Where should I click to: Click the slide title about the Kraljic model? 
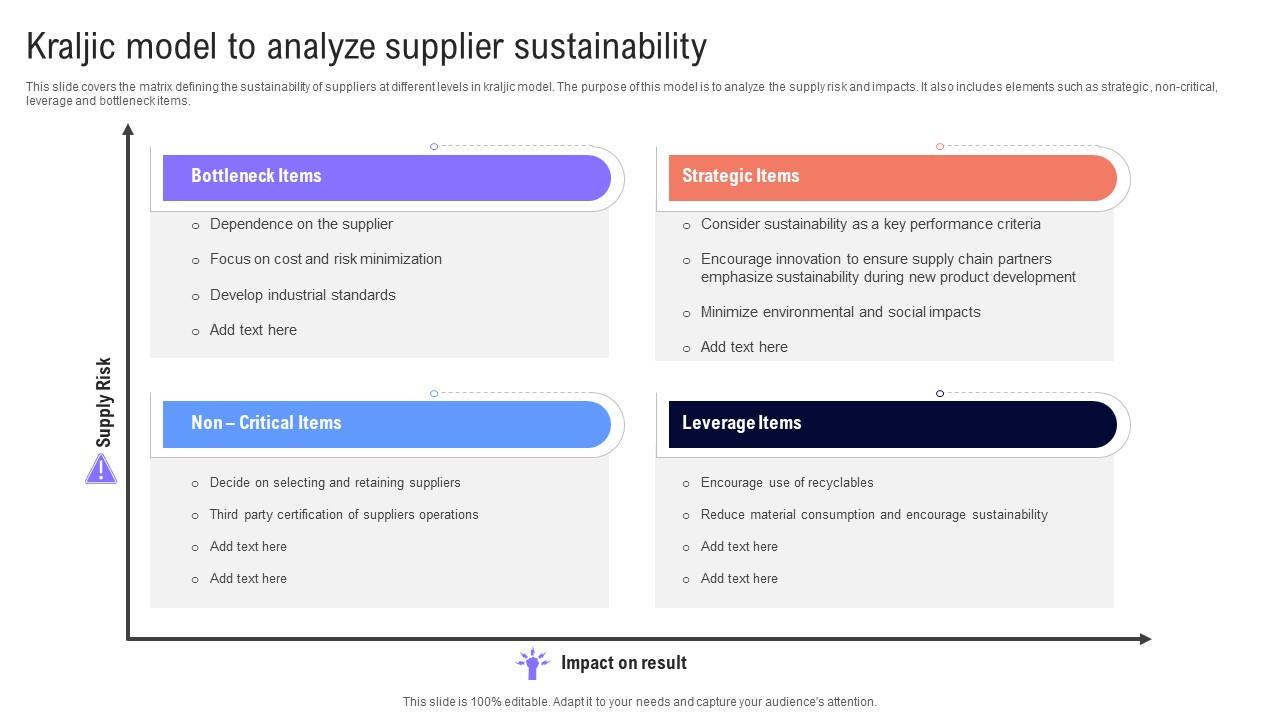[x=366, y=47]
